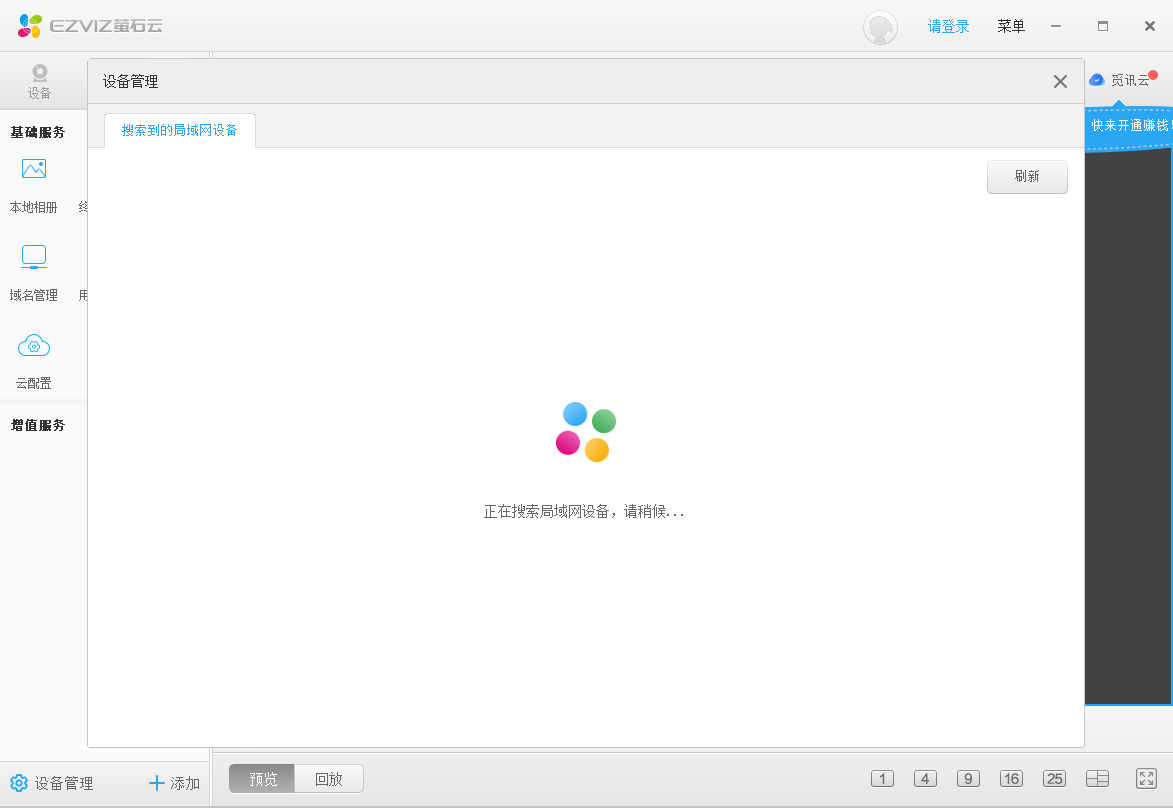The image size is (1173, 808).
Task: Open the custom screen split layout icon
Action: pos(1097,778)
